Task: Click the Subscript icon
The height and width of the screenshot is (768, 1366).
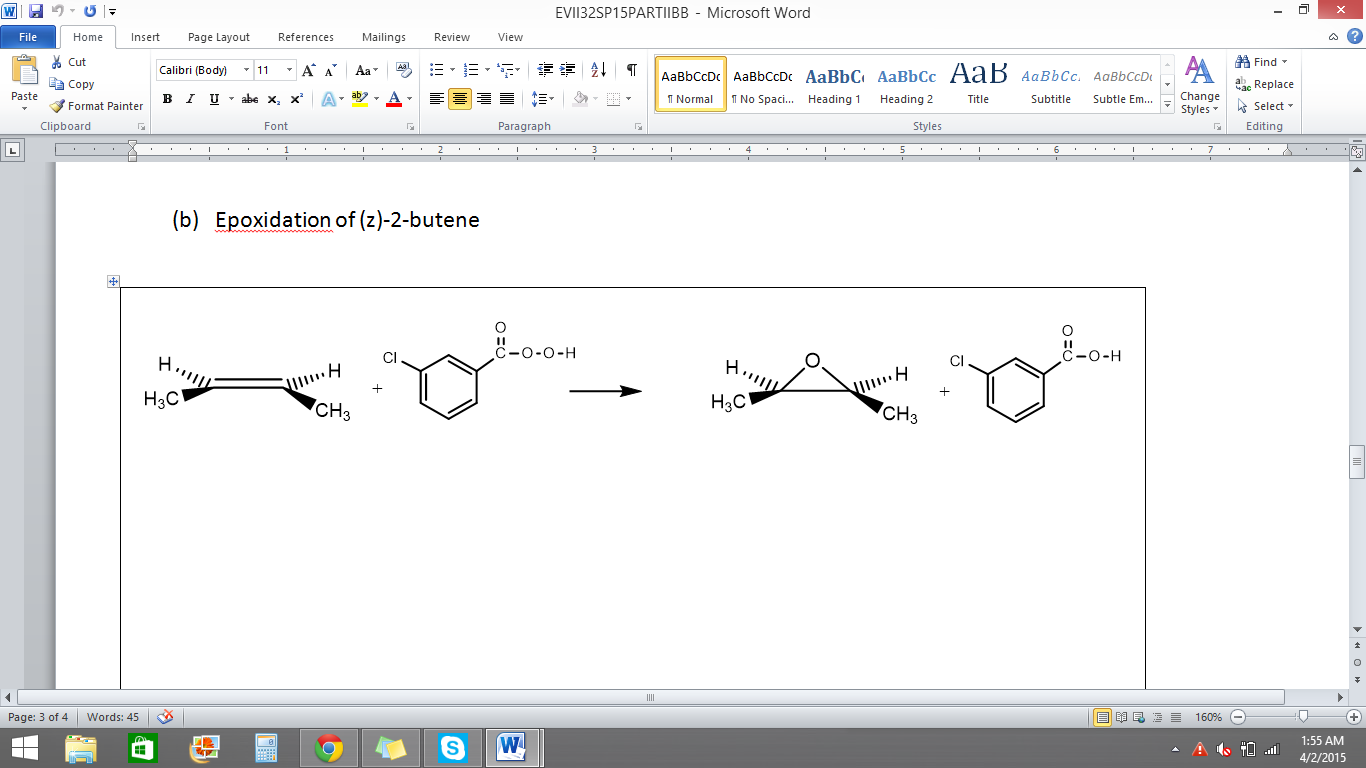Action: pos(272,99)
